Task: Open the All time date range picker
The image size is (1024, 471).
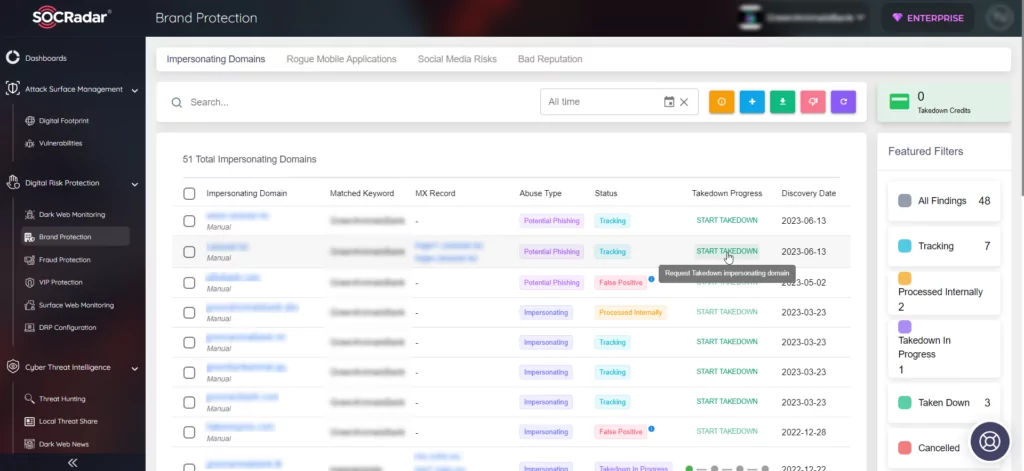Action: (x=619, y=102)
